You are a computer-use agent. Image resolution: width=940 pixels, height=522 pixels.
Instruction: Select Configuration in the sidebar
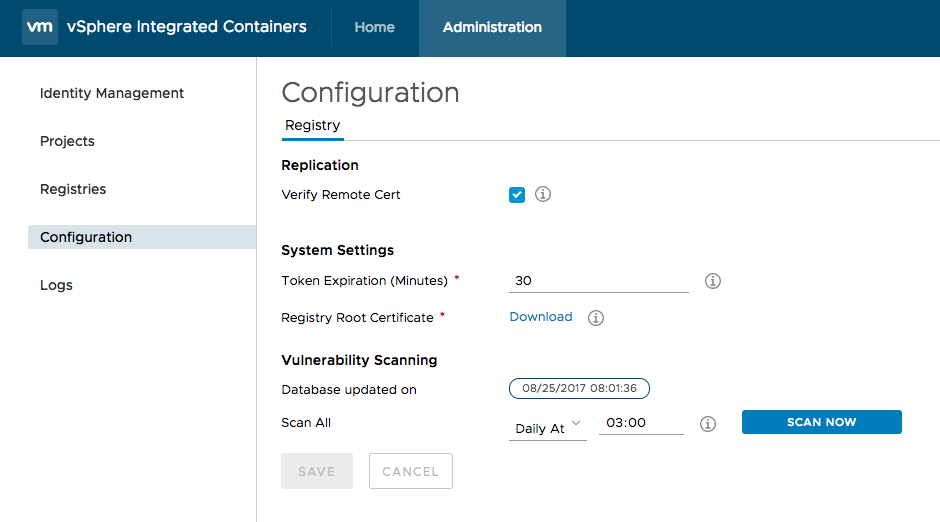point(142,237)
